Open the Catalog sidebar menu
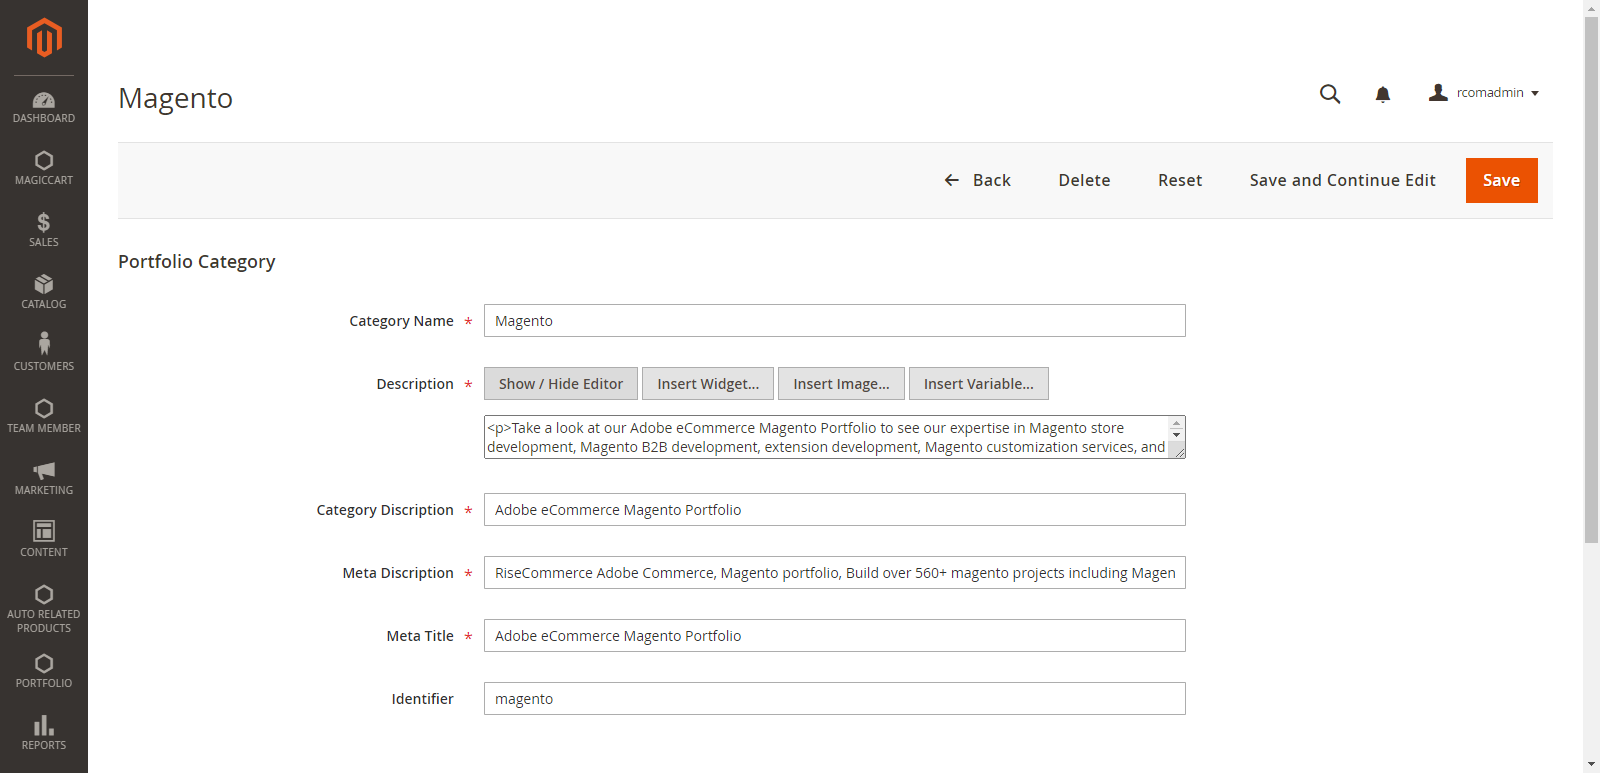 (44, 292)
